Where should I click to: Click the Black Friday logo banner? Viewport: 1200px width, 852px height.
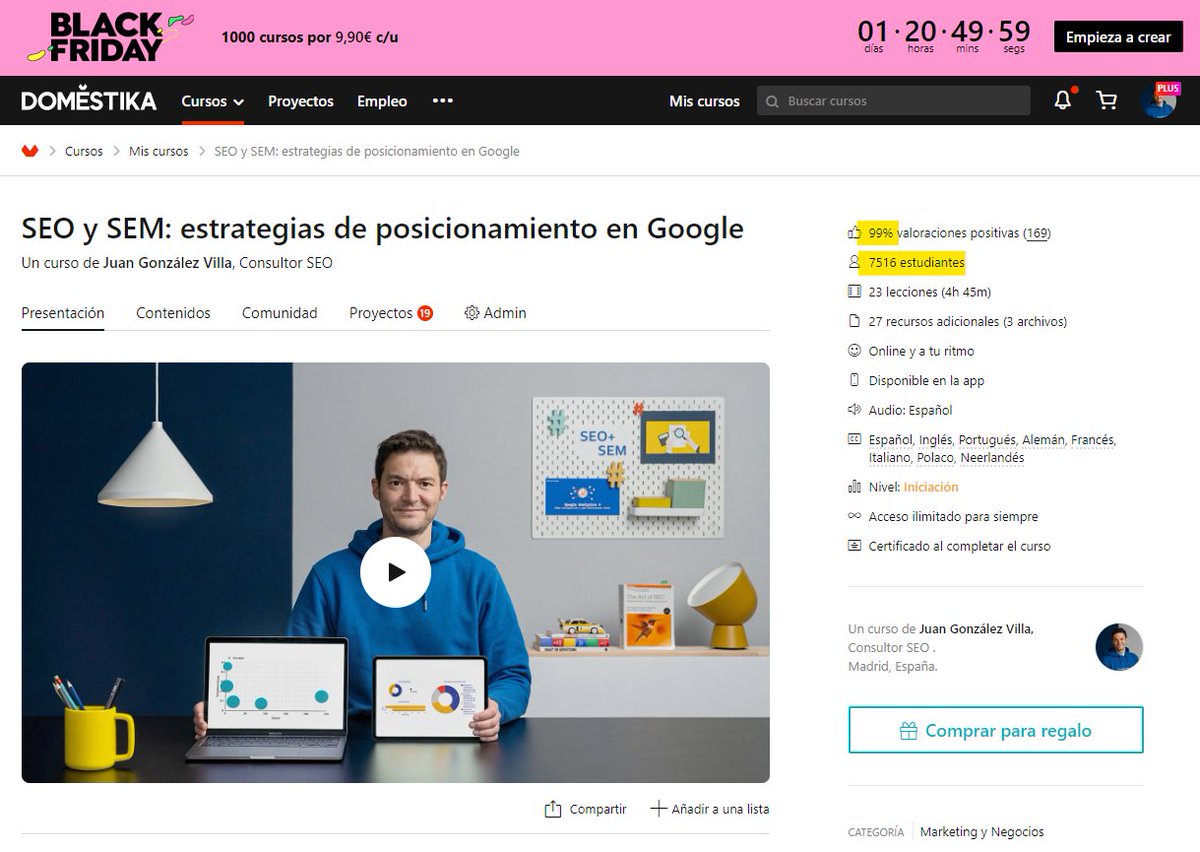coord(110,37)
